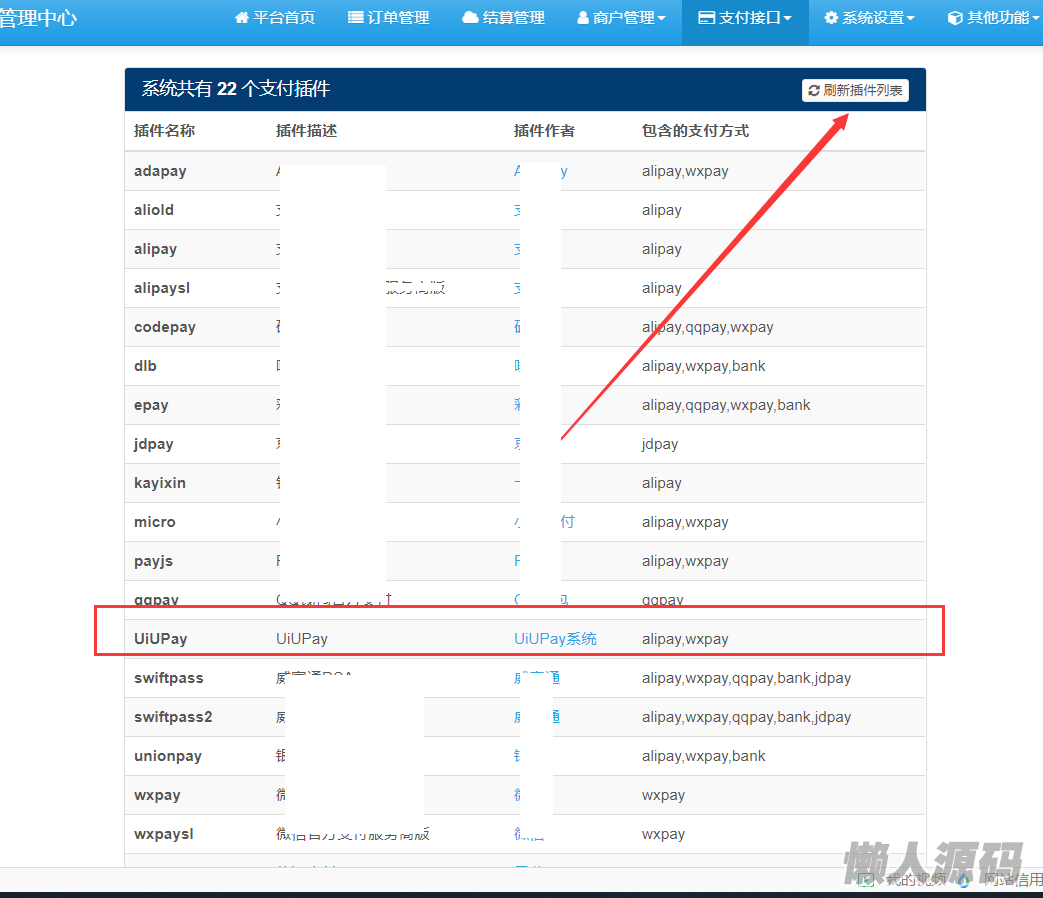Image resolution: width=1043 pixels, height=898 pixels.
Task: Click the list icon for 订单管理
Action: click(355, 18)
